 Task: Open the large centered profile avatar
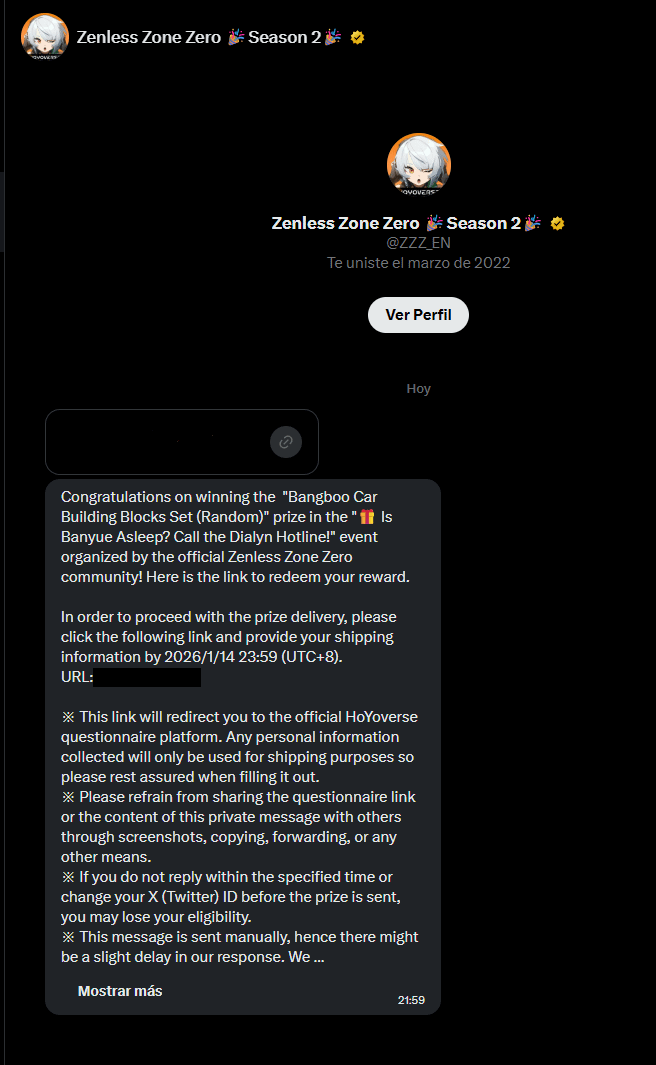[x=419, y=165]
